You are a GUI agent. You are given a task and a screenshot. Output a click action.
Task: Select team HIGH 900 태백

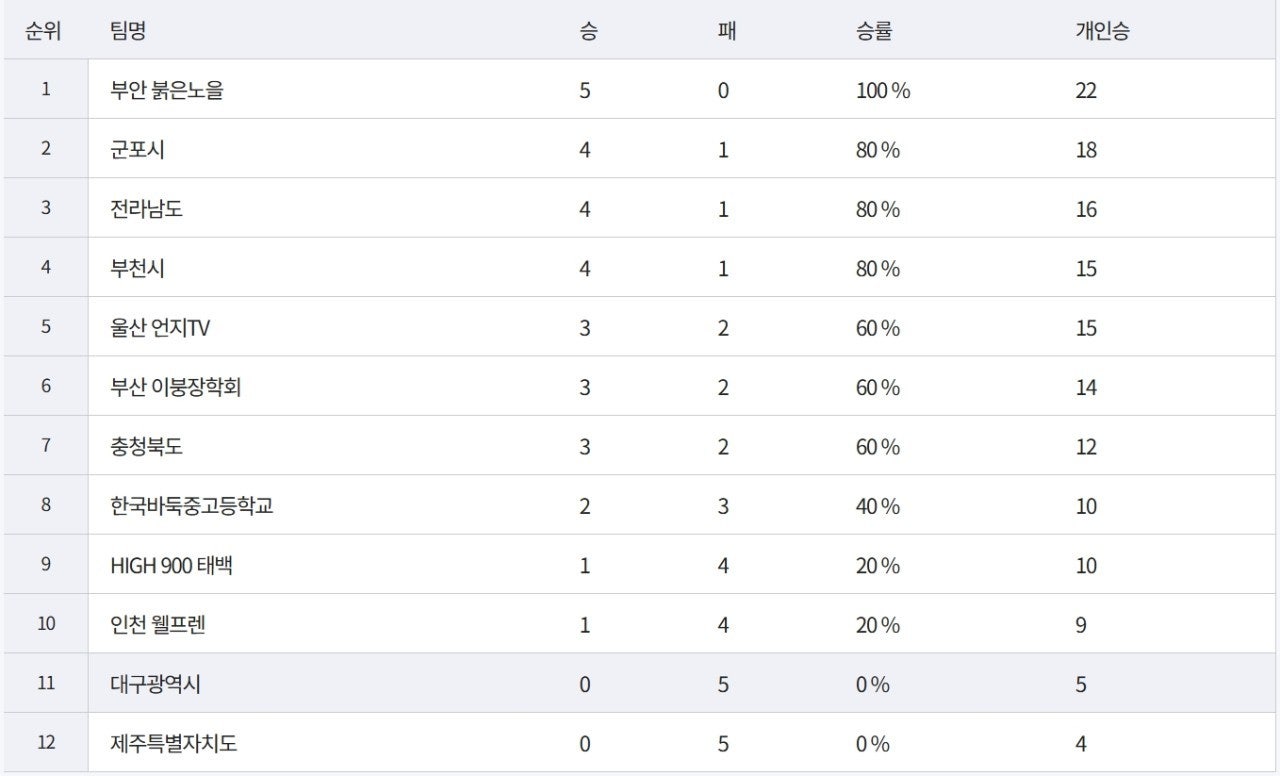(x=172, y=566)
